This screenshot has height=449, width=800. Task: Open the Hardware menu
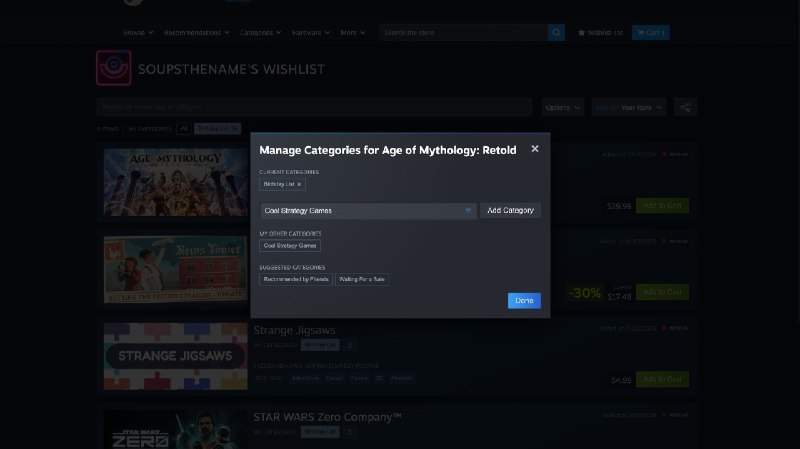pyautogui.click(x=311, y=33)
